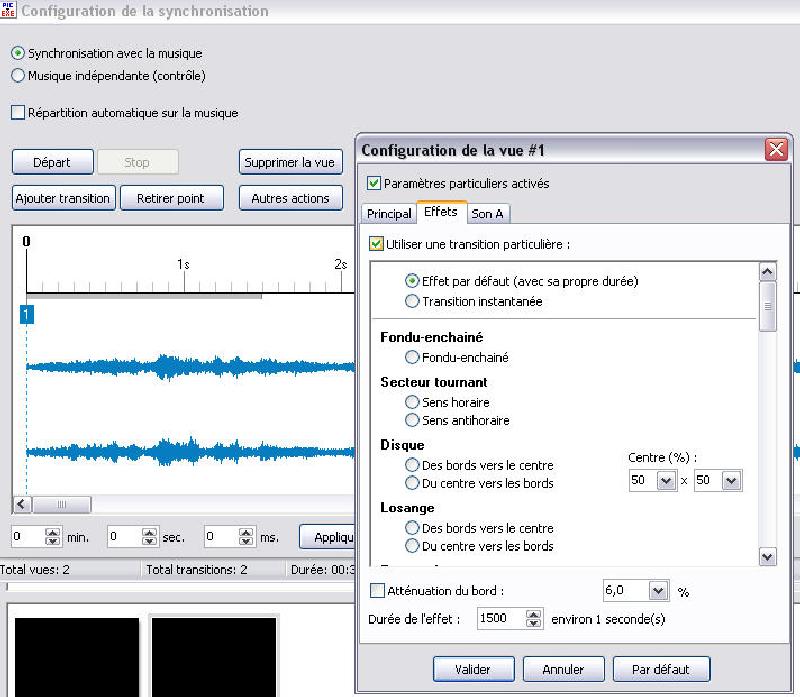Pick Losange Du centre vers les bords

412,546
